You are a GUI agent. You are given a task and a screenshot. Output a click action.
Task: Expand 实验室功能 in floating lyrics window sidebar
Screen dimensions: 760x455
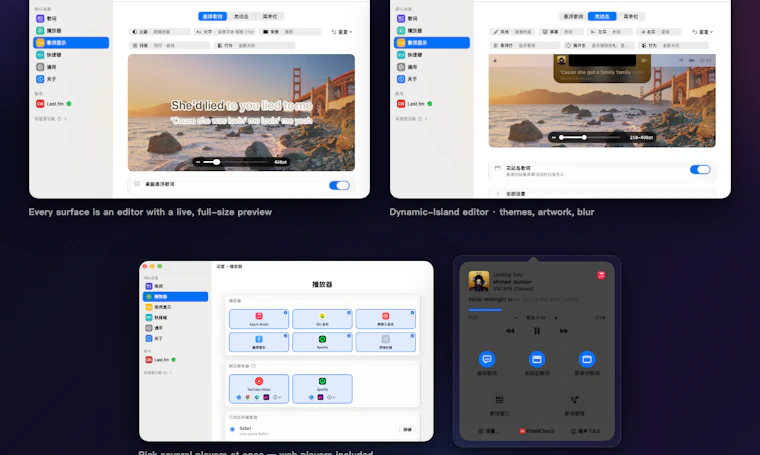point(50,119)
